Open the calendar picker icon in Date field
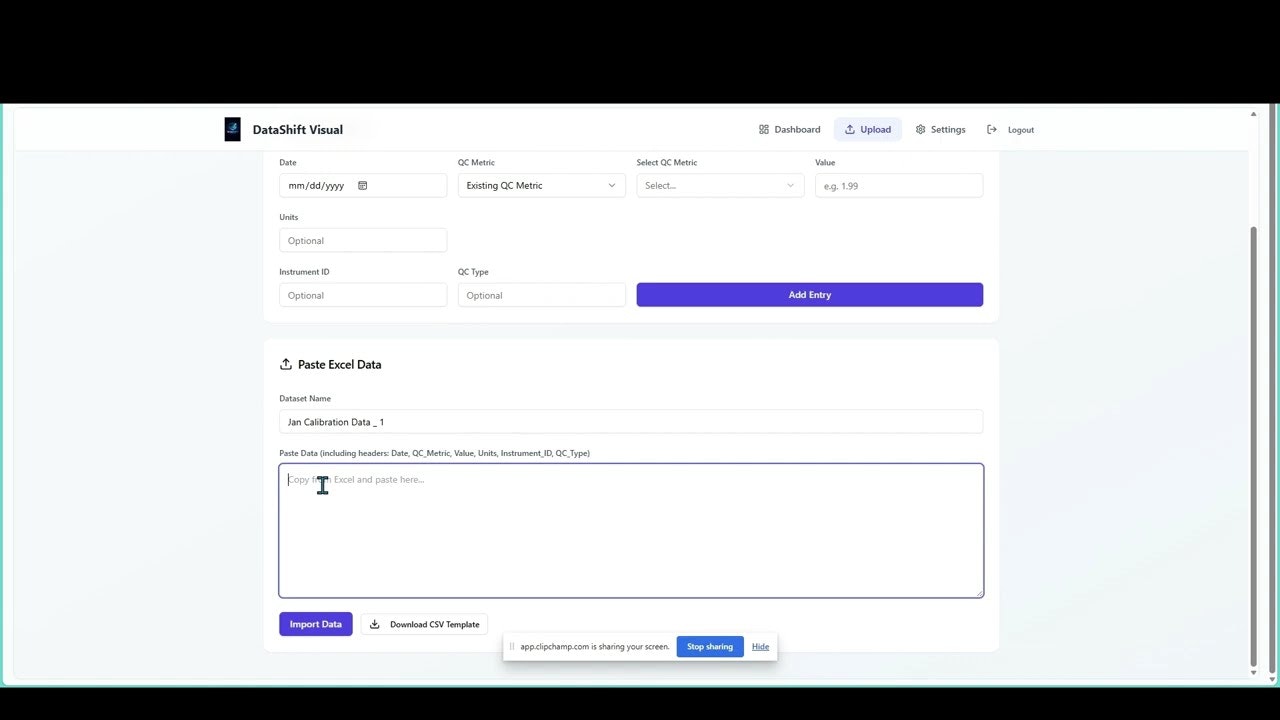Image resolution: width=1280 pixels, height=720 pixels. tap(363, 185)
